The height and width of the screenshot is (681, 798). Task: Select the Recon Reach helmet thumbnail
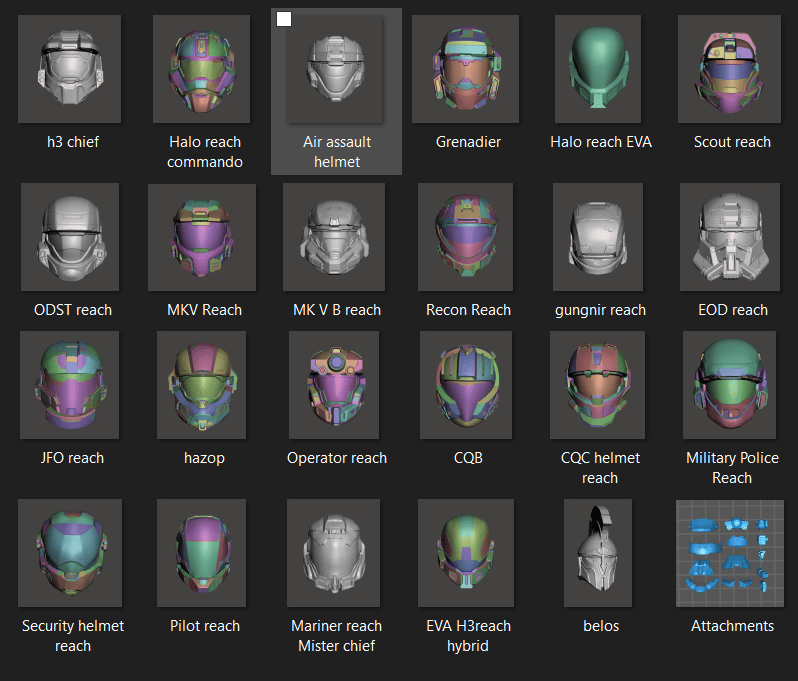pos(465,237)
